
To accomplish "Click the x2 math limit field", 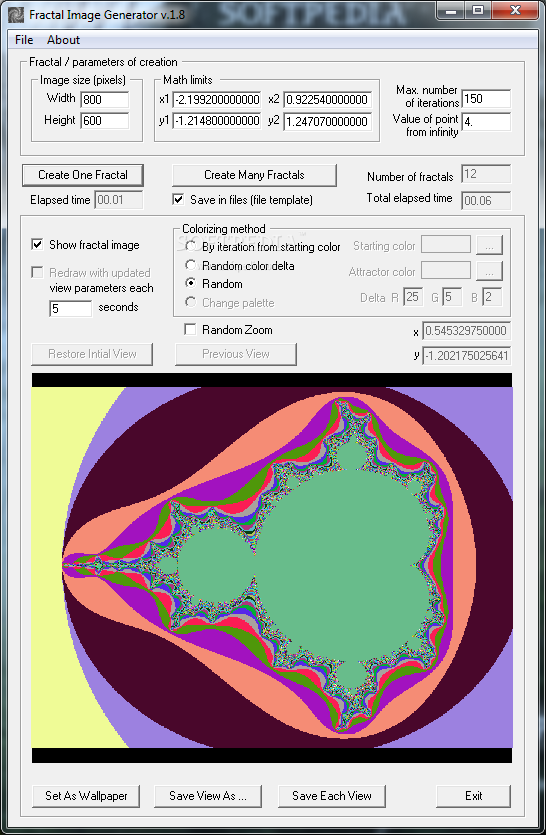I will 327,100.
